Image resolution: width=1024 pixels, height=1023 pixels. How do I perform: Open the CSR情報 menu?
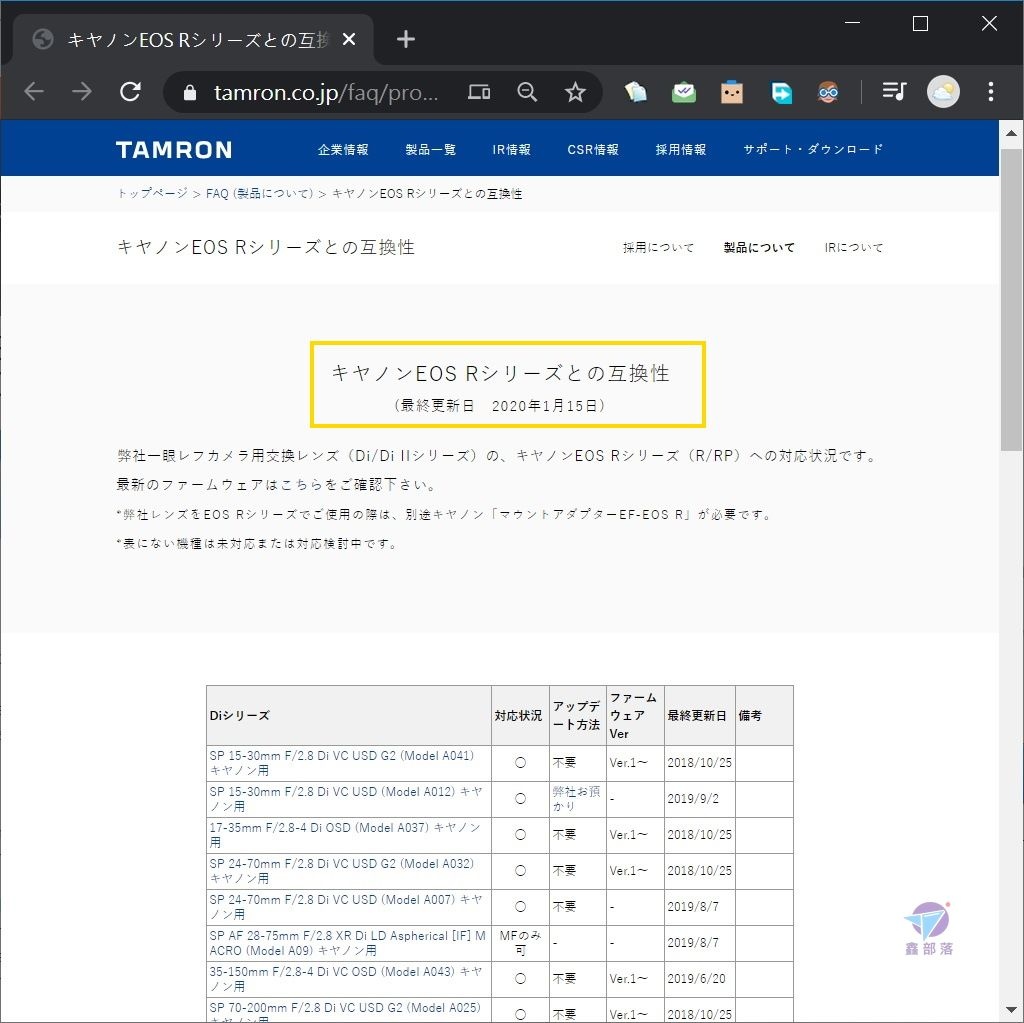593,150
